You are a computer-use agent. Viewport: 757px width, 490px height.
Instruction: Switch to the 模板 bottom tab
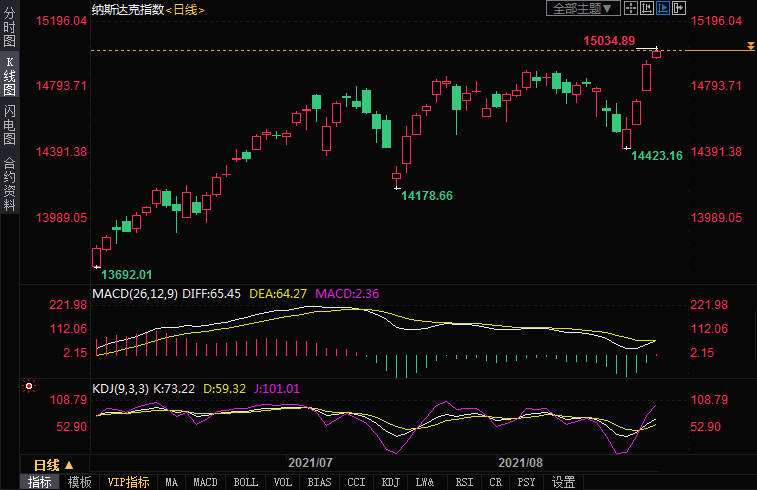79,482
